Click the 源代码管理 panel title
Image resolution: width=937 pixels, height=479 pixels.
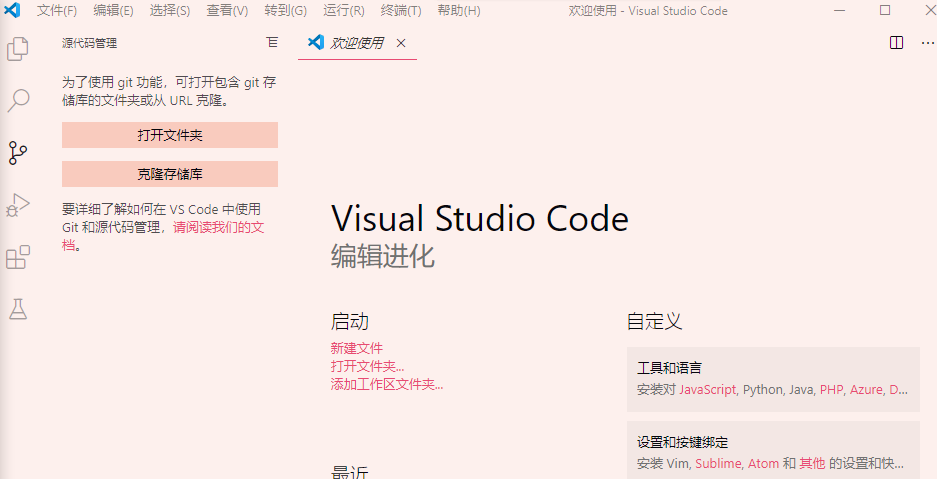(89, 43)
